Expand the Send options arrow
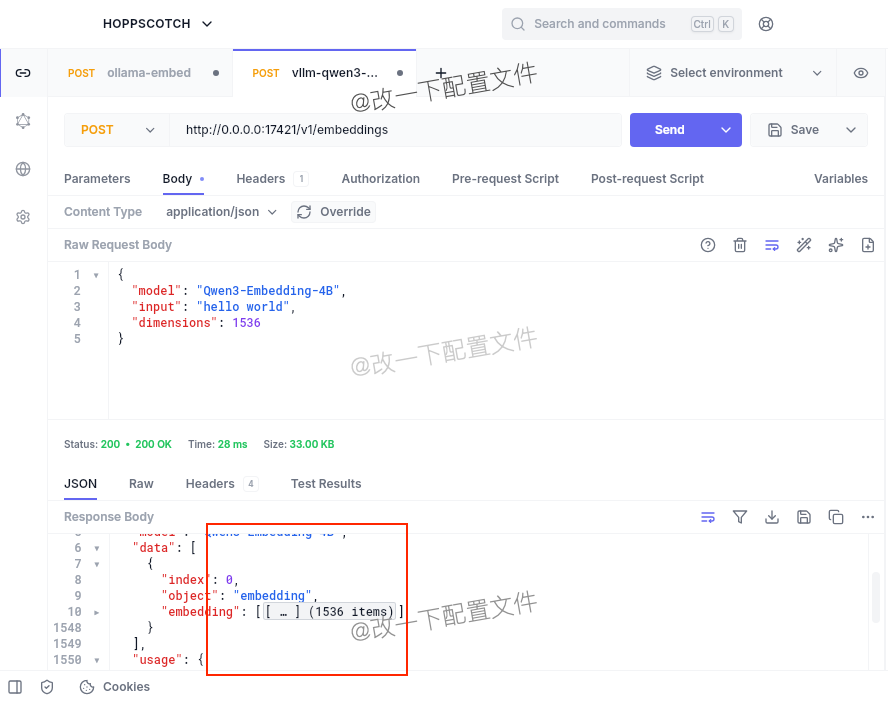The height and width of the screenshot is (703, 888). tap(725, 130)
